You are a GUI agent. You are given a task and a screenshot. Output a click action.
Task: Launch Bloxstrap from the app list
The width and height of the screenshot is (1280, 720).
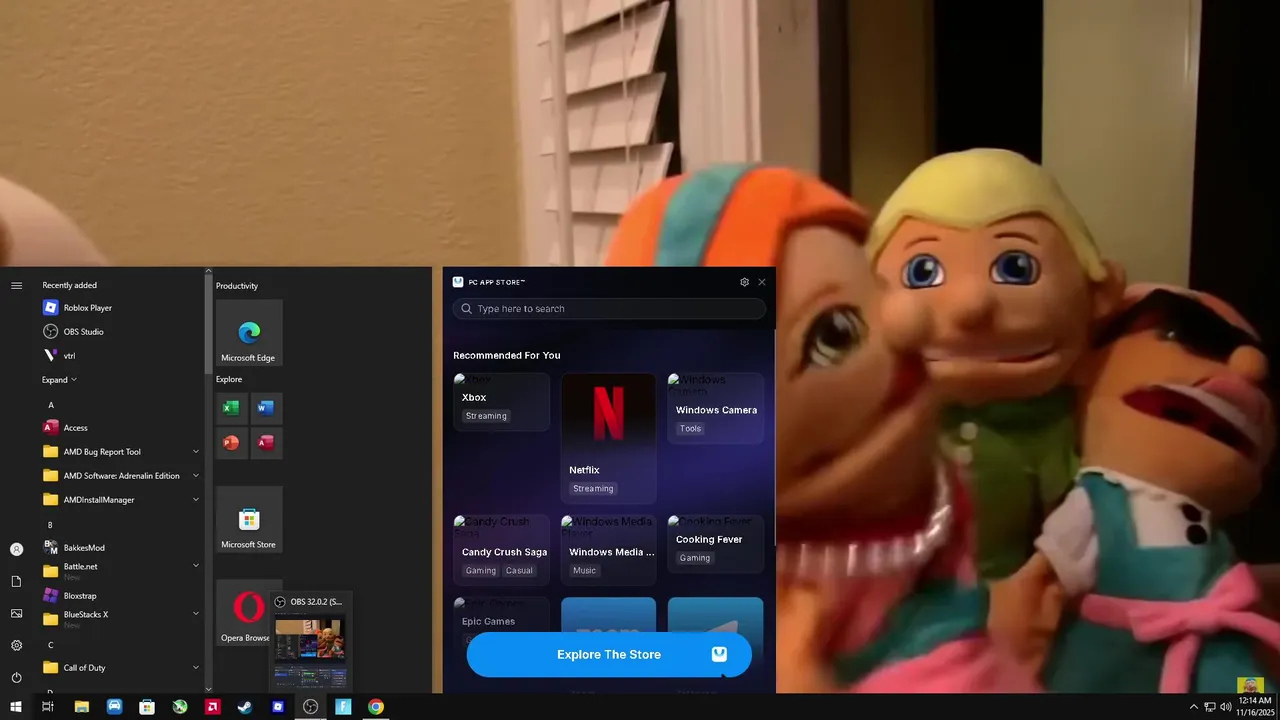click(120, 596)
